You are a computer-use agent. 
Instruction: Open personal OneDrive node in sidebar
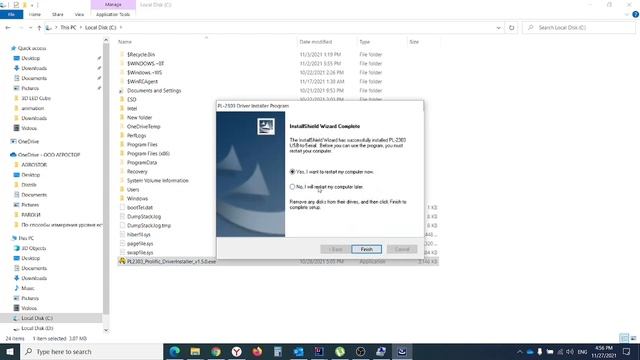point(28,142)
